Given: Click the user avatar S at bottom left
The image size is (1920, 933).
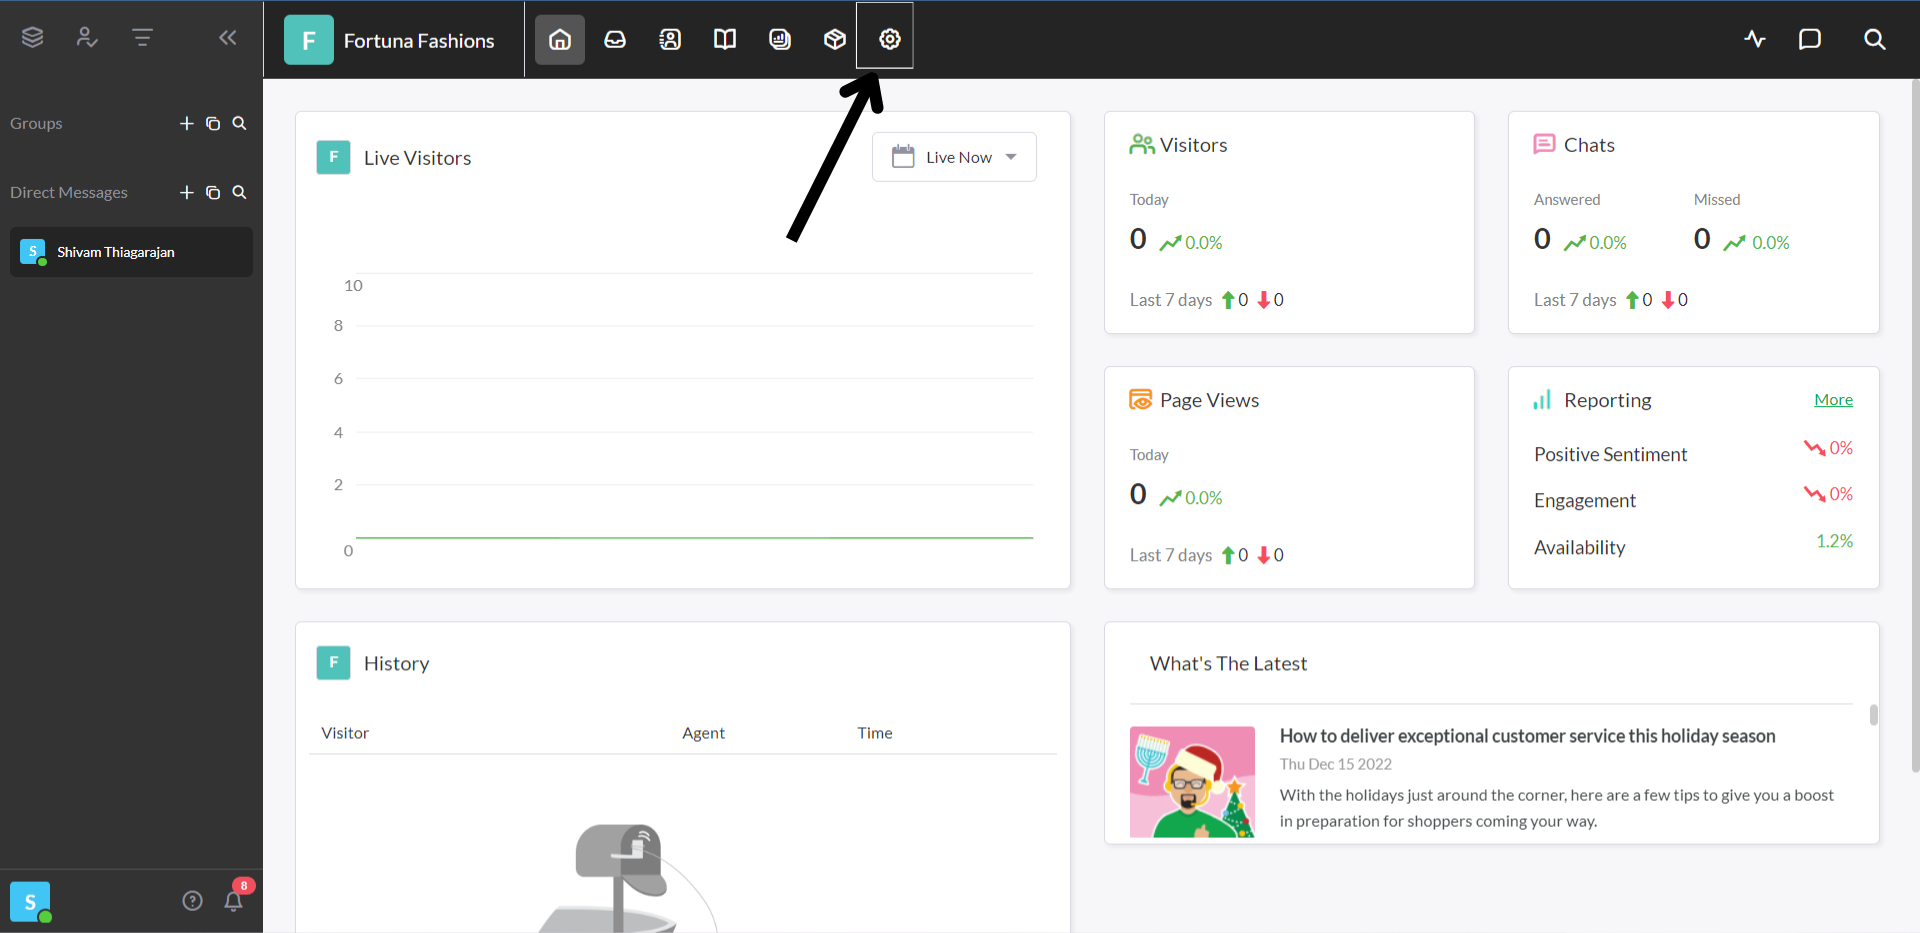Looking at the screenshot, I should click(30, 901).
